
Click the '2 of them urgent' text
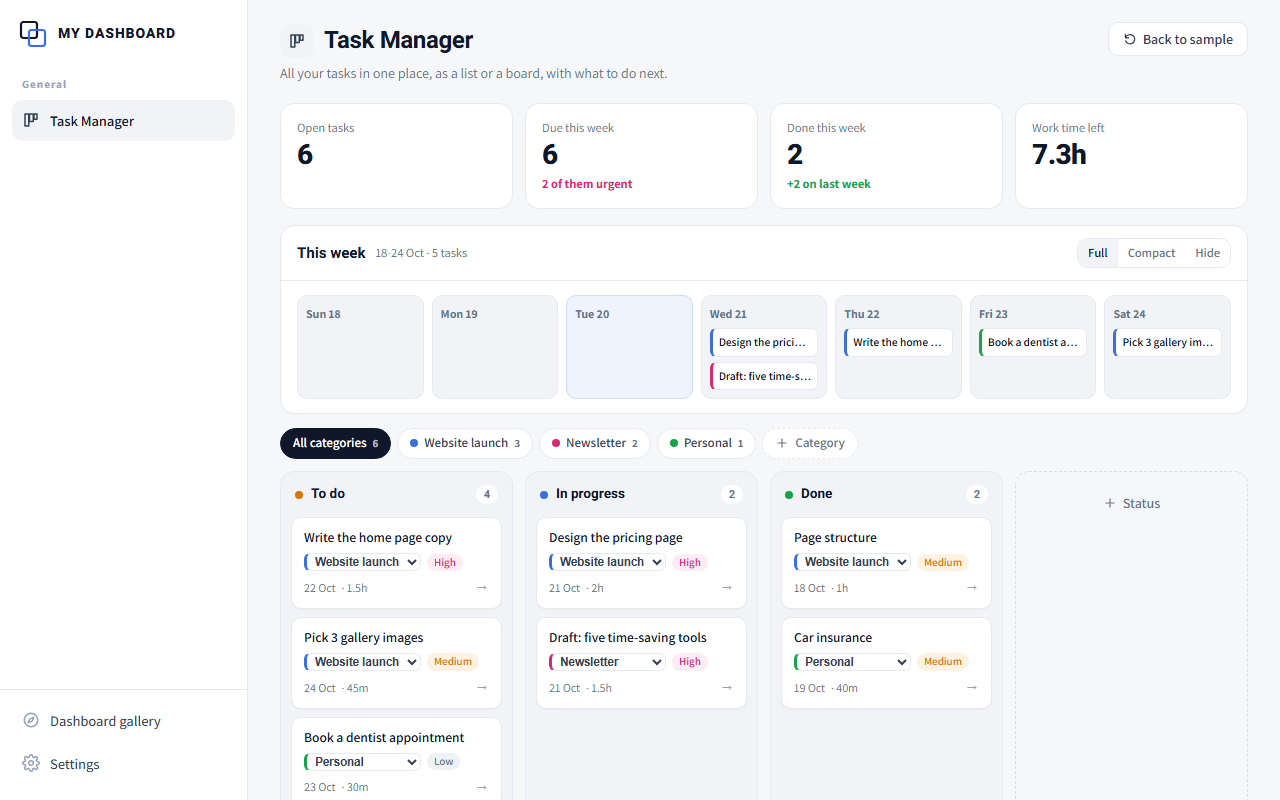tap(587, 184)
